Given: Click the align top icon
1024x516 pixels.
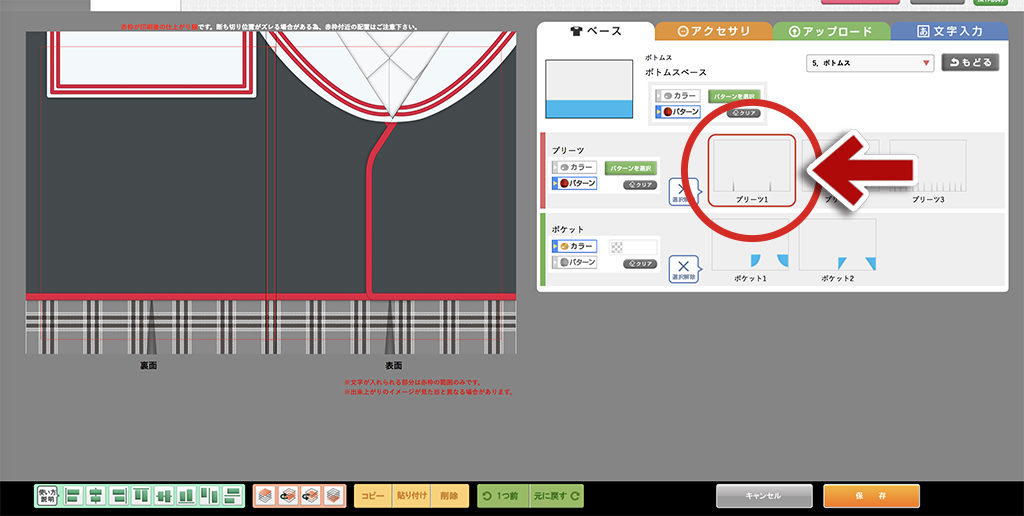Looking at the screenshot, I should pos(141,495).
